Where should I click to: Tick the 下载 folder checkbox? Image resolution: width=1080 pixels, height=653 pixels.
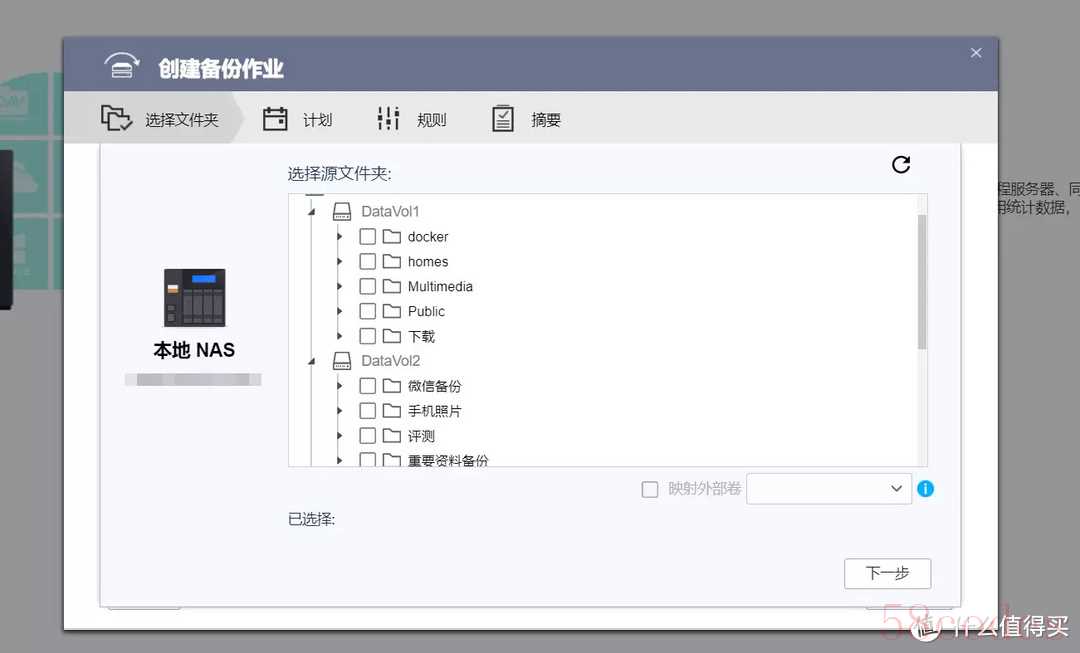(368, 336)
